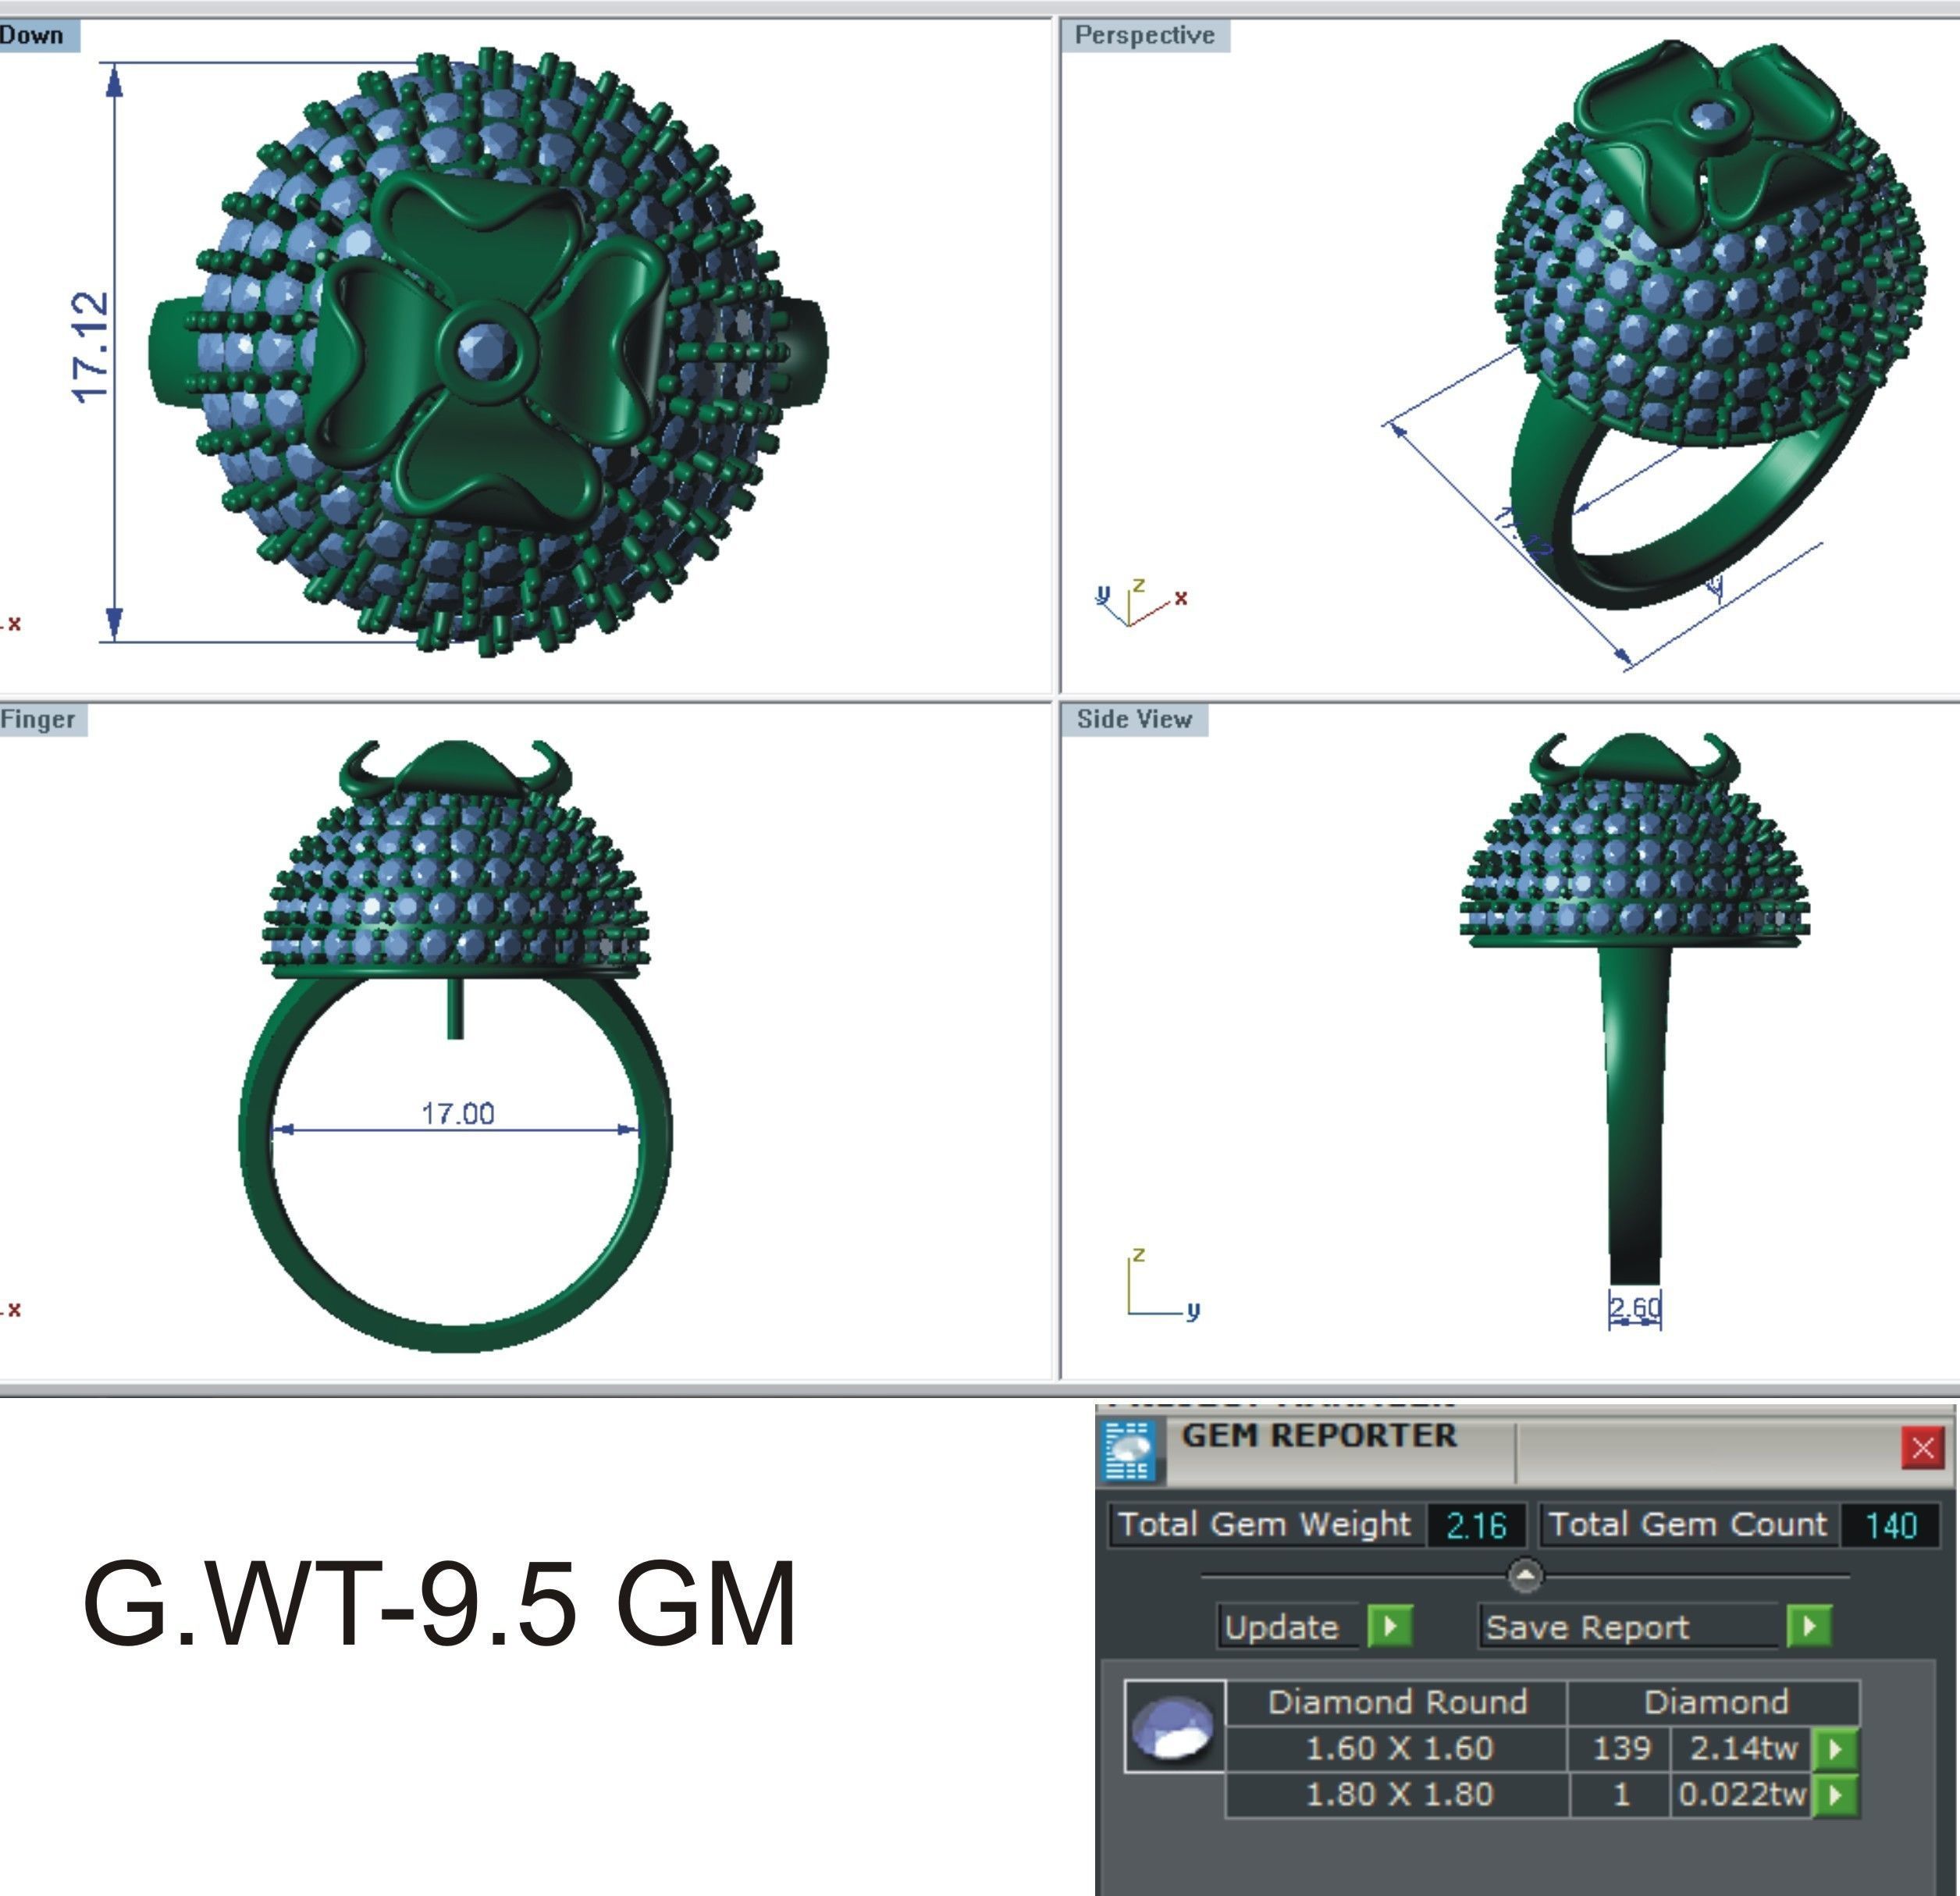Close the Gem Reporter panel
The image size is (1960, 1896).
coord(1922,1448)
